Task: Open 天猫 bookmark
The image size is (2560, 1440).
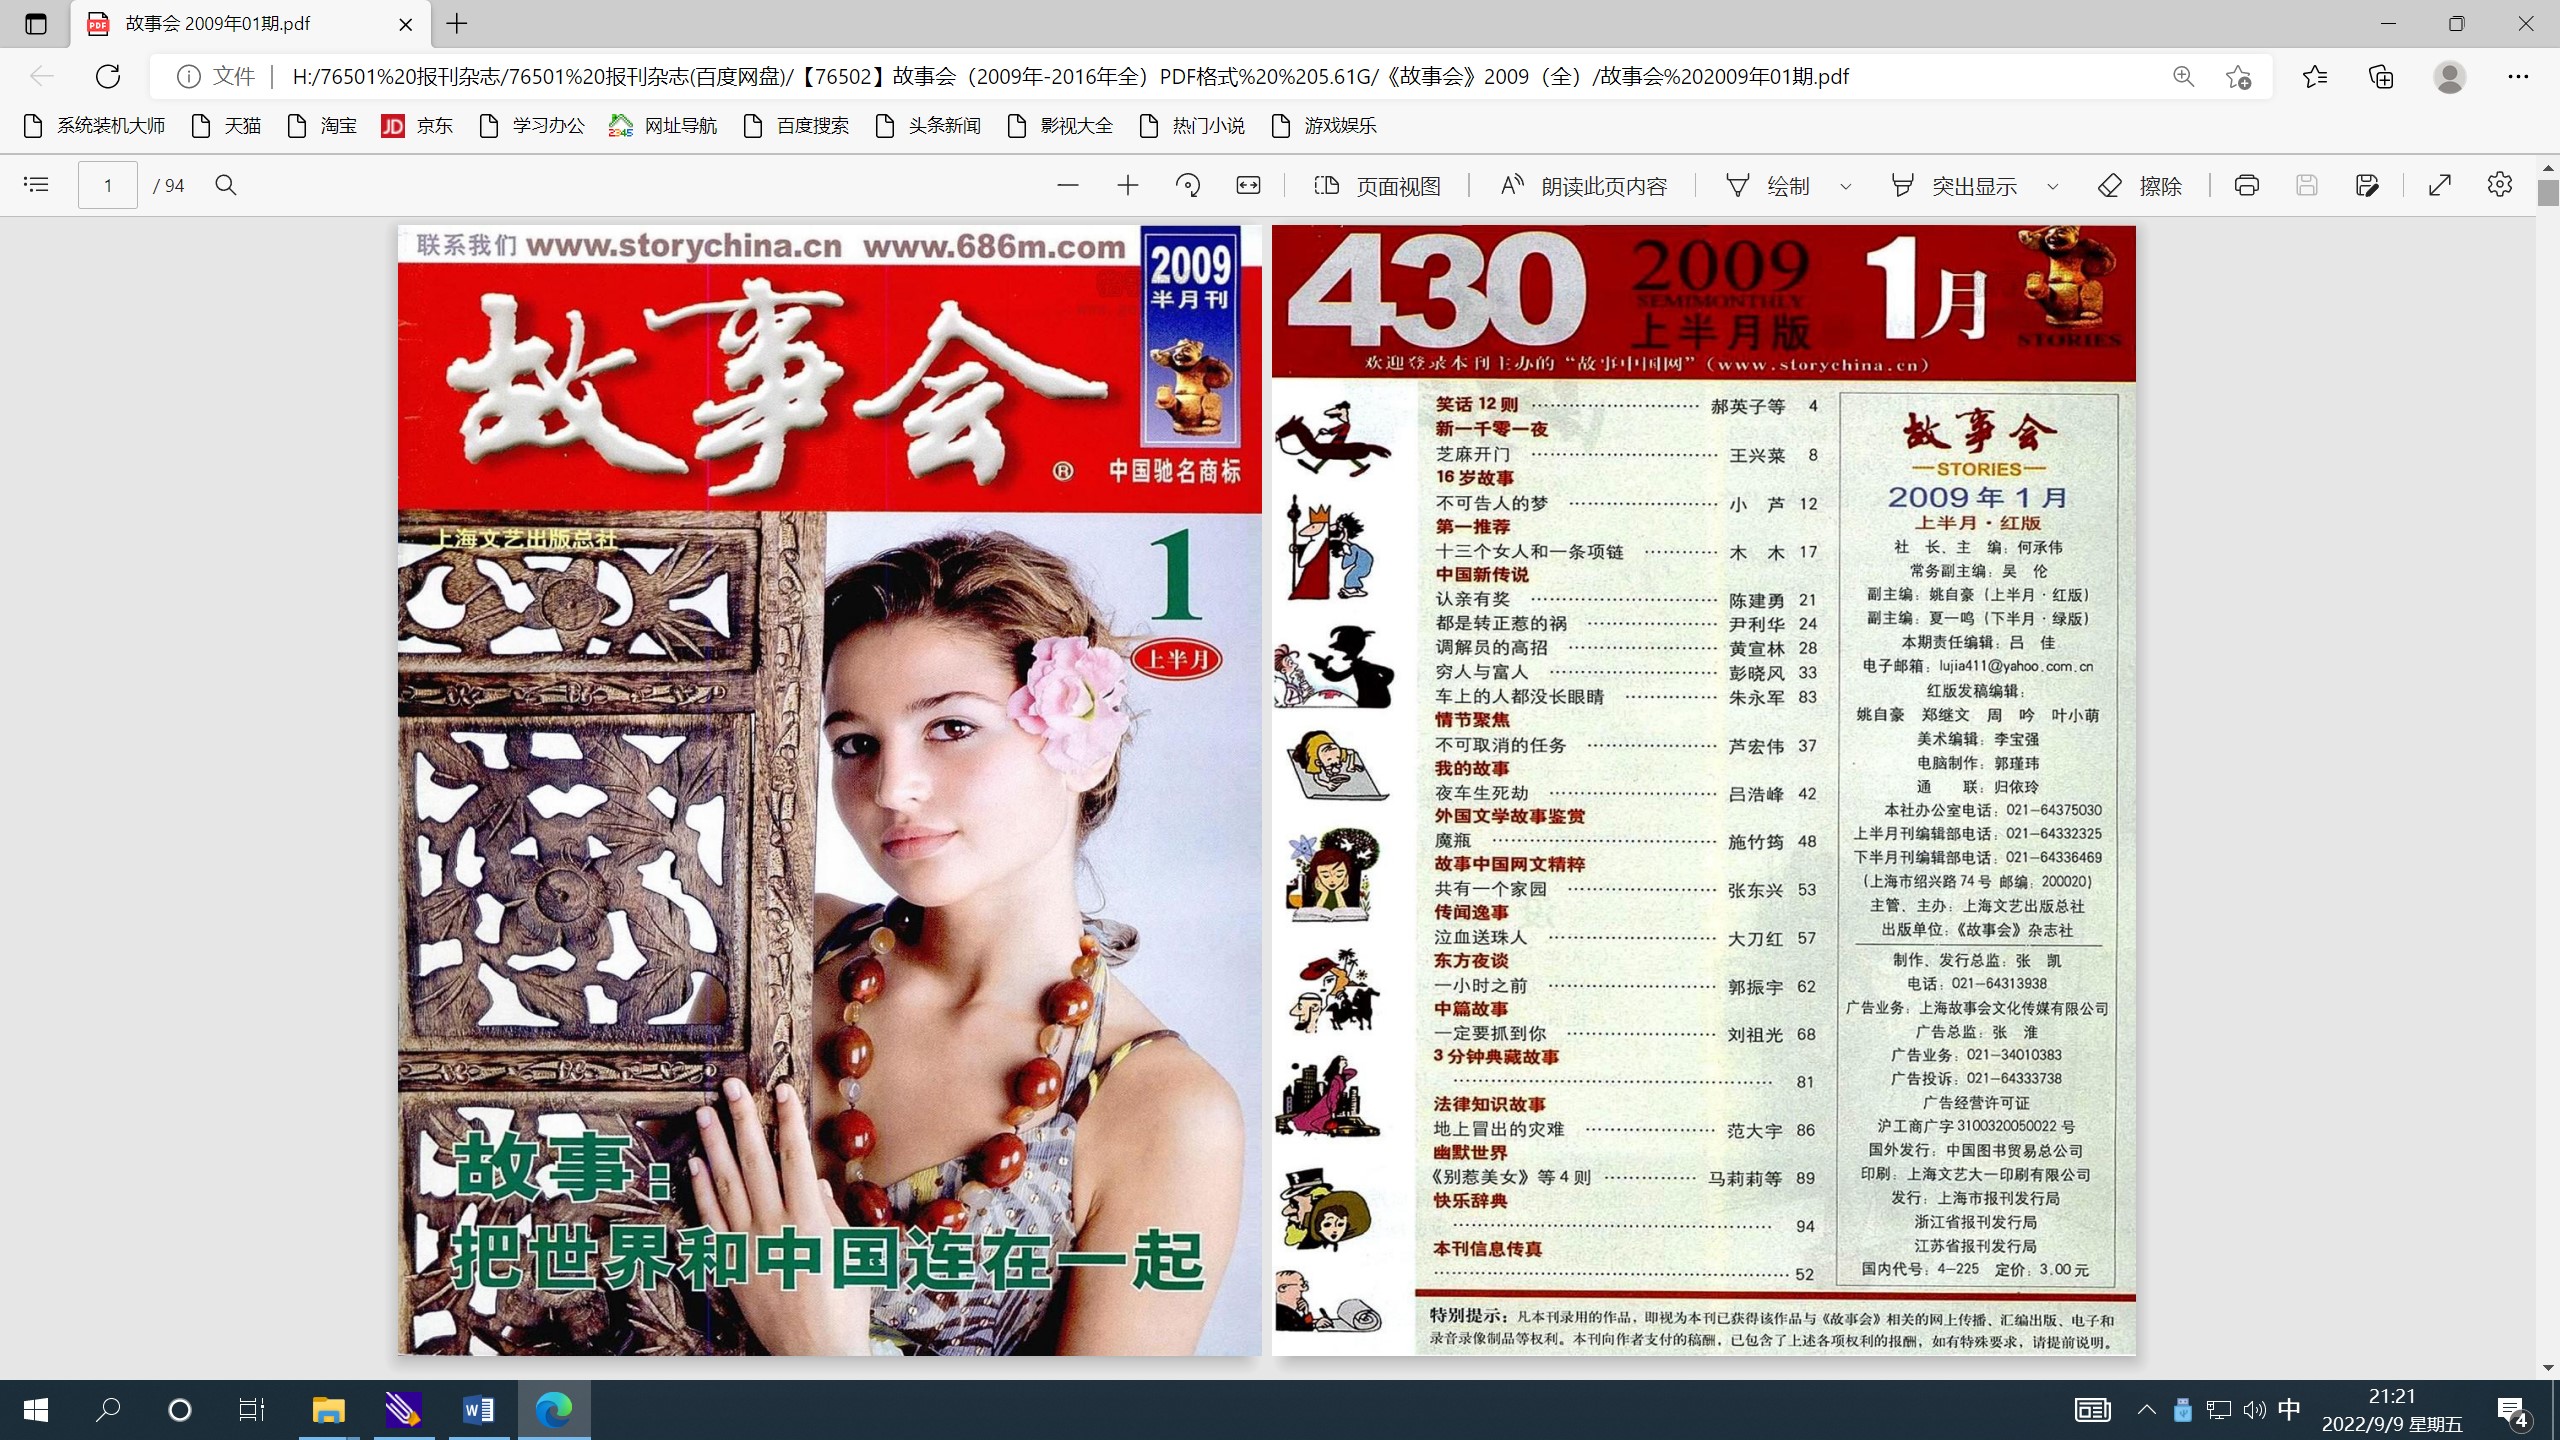Action: coord(226,126)
